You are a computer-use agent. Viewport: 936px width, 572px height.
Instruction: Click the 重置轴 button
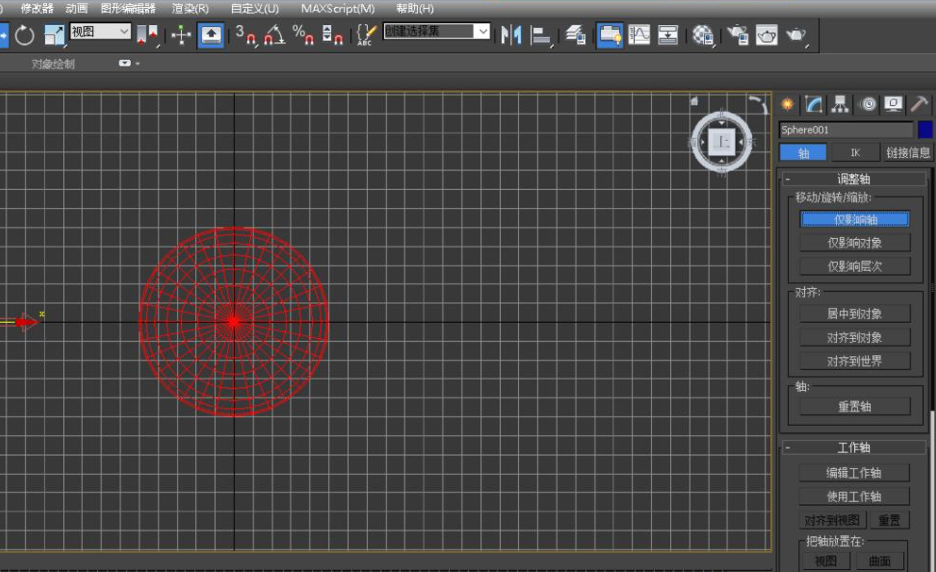coord(855,407)
